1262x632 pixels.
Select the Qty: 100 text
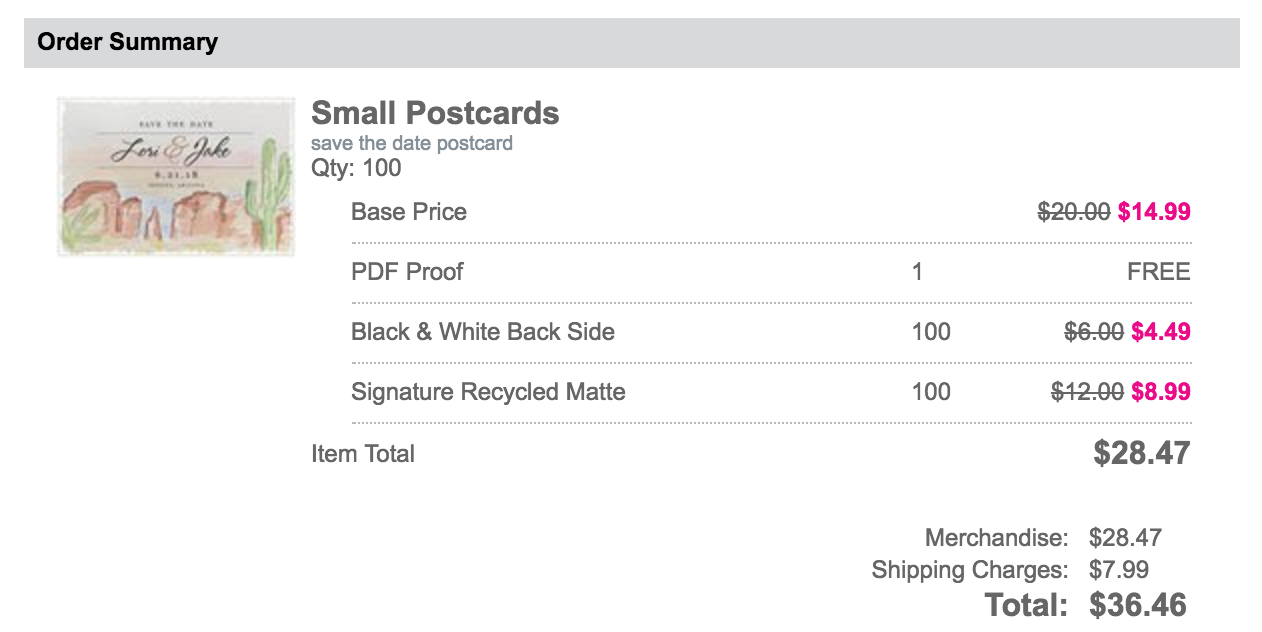(356, 168)
